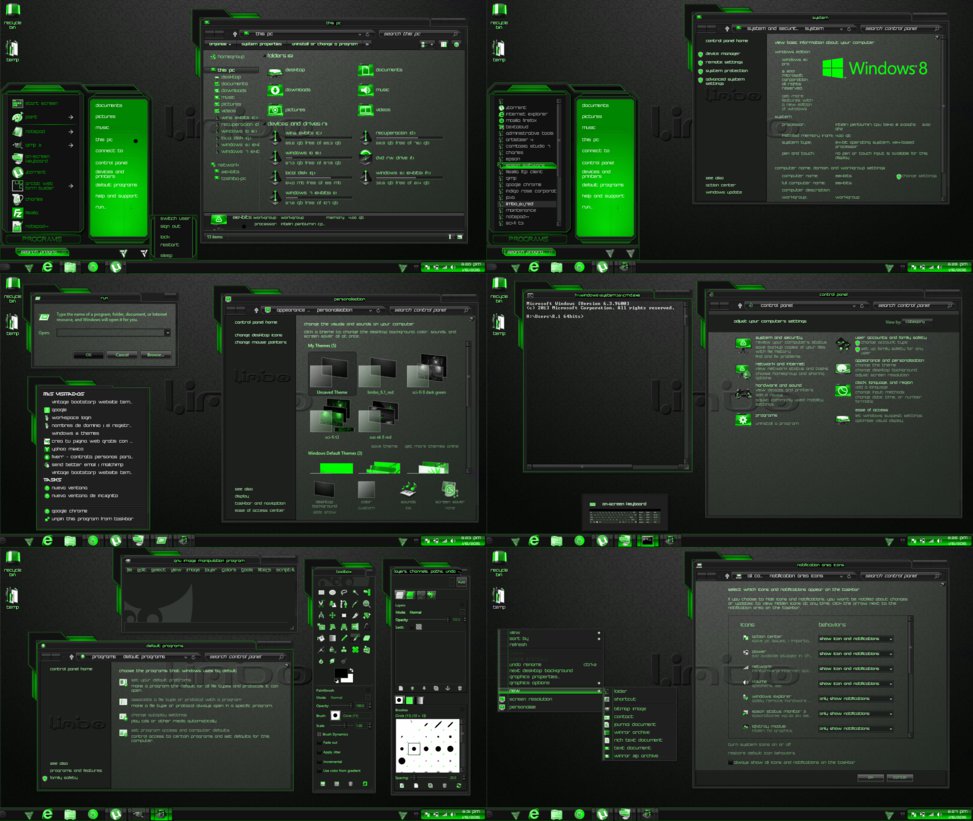
Task: Open system and security in control panel
Action: click(779, 338)
